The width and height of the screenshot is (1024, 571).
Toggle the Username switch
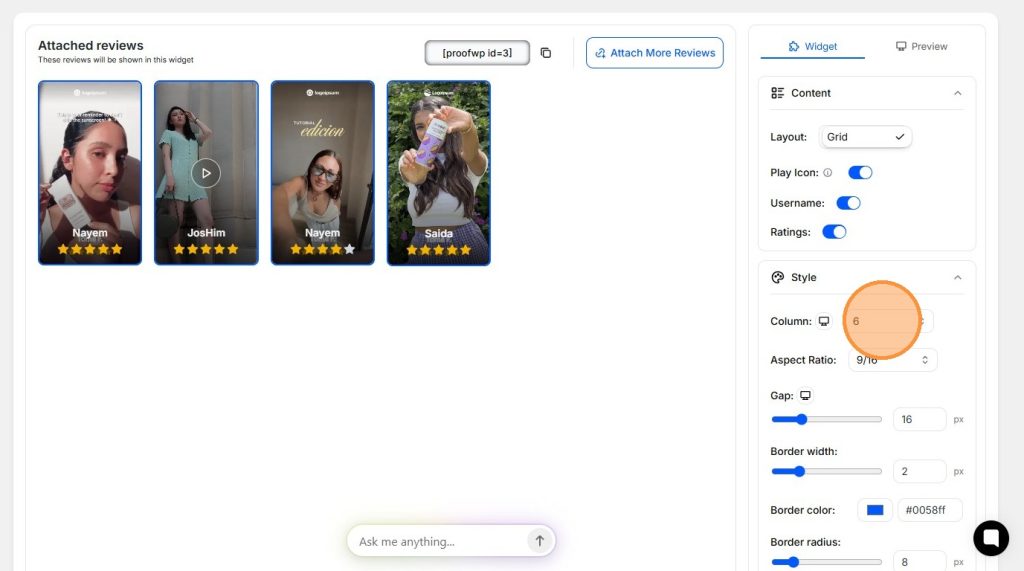(848, 203)
